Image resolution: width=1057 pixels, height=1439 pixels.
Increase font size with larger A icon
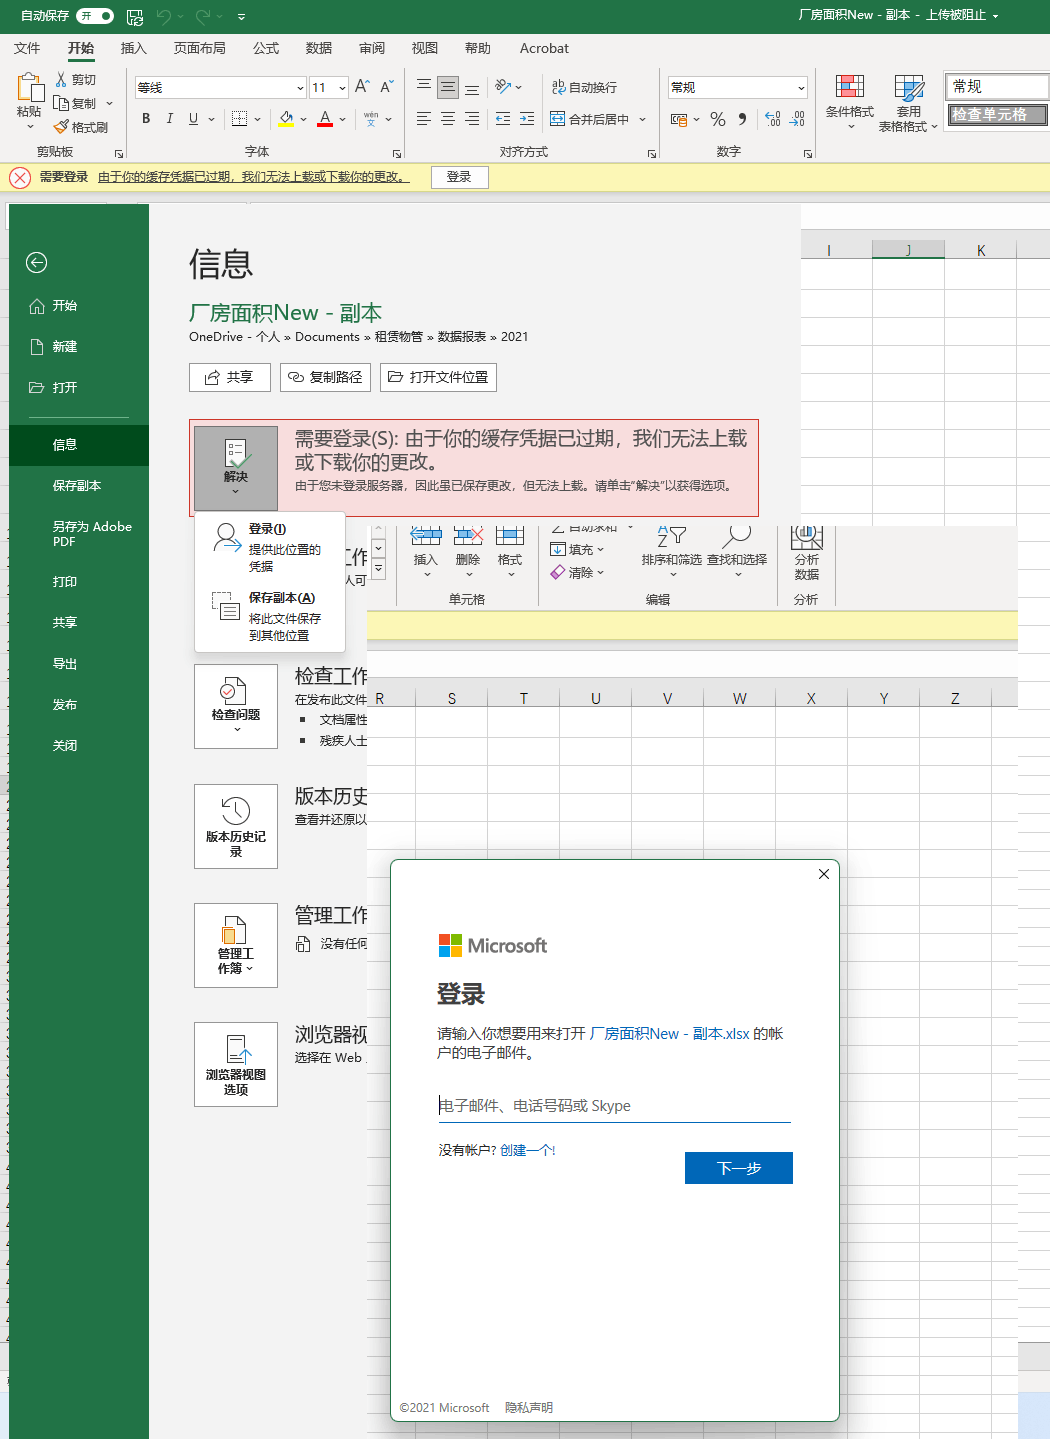click(x=362, y=87)
